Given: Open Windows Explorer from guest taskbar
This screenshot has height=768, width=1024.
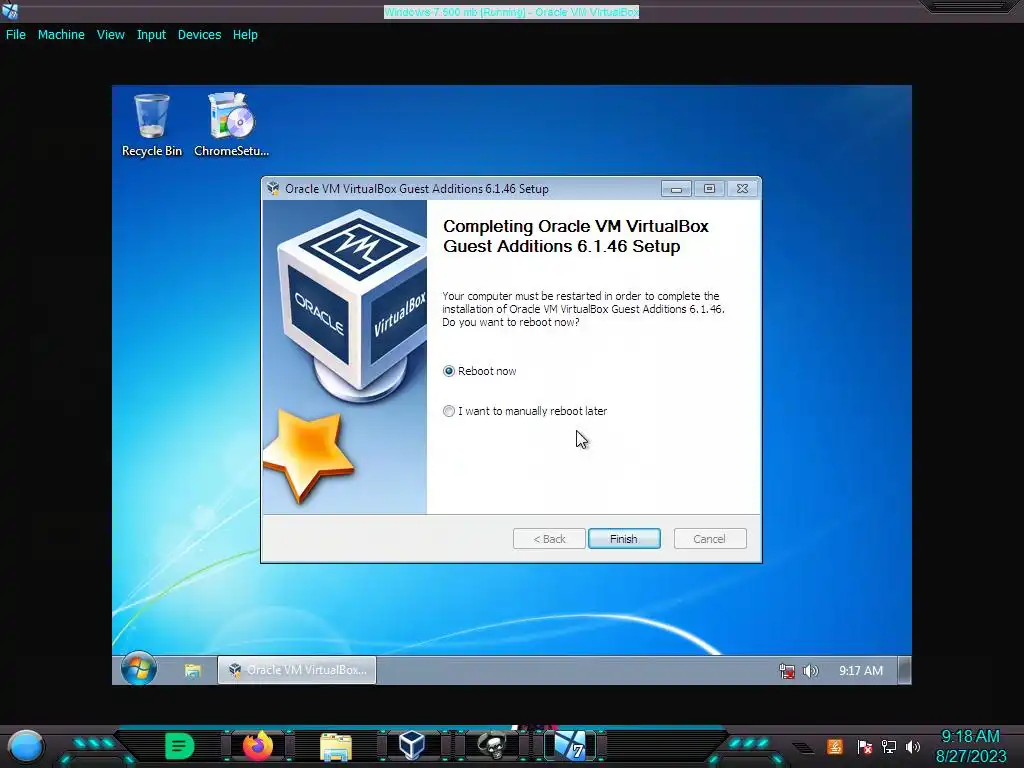Looking at the screenshot, I should [x=193, y=670].
